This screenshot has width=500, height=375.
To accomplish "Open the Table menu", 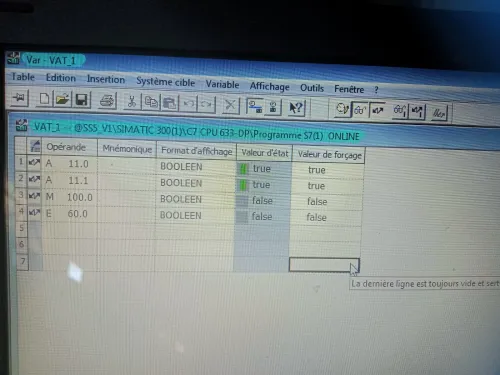I will 23,77.
